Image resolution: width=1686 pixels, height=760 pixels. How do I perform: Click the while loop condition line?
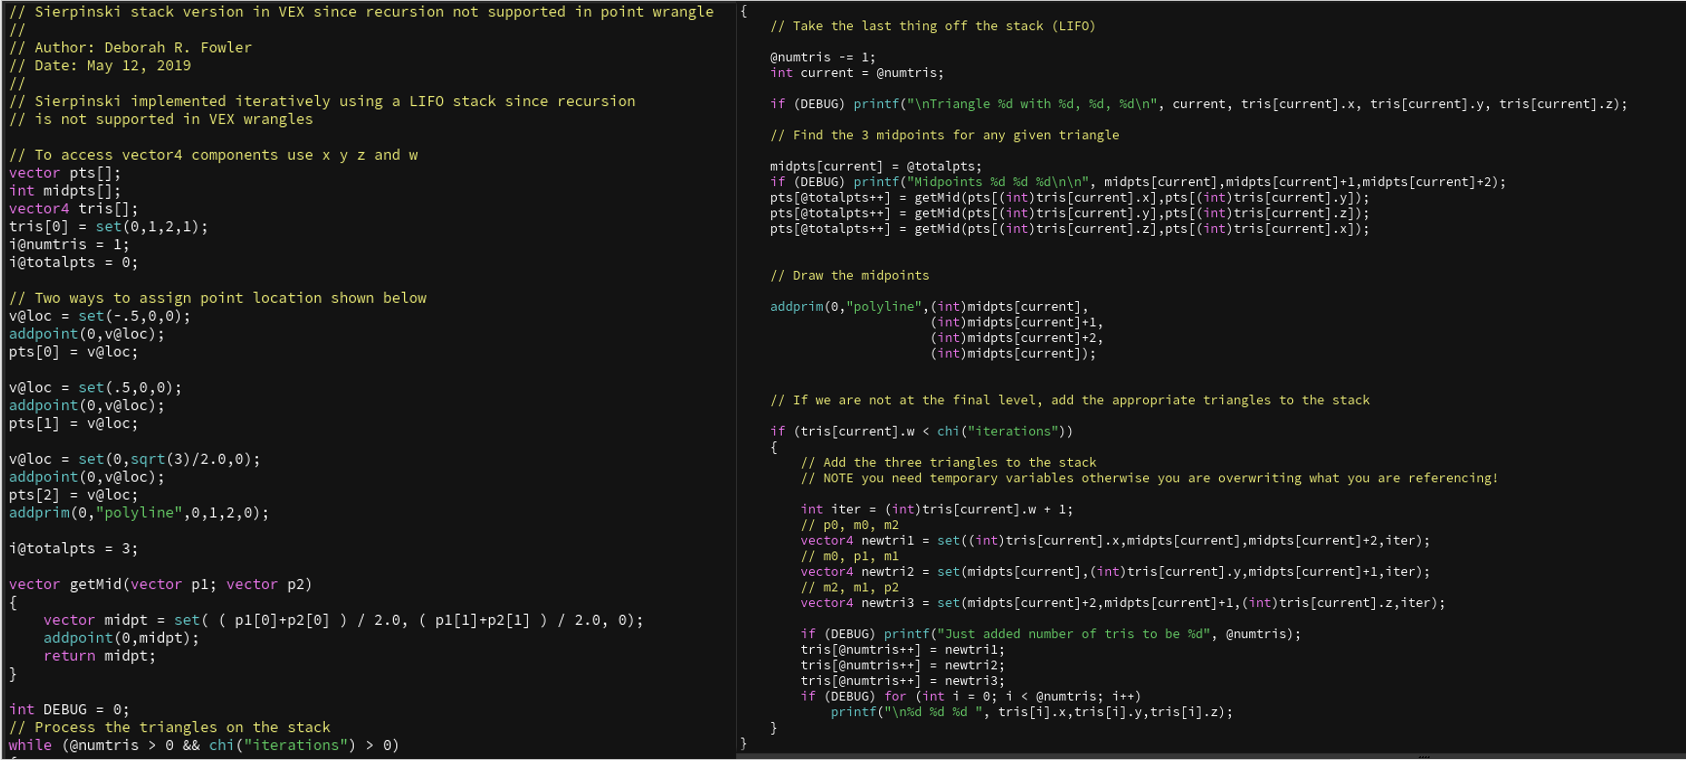(x=203, y=745)
